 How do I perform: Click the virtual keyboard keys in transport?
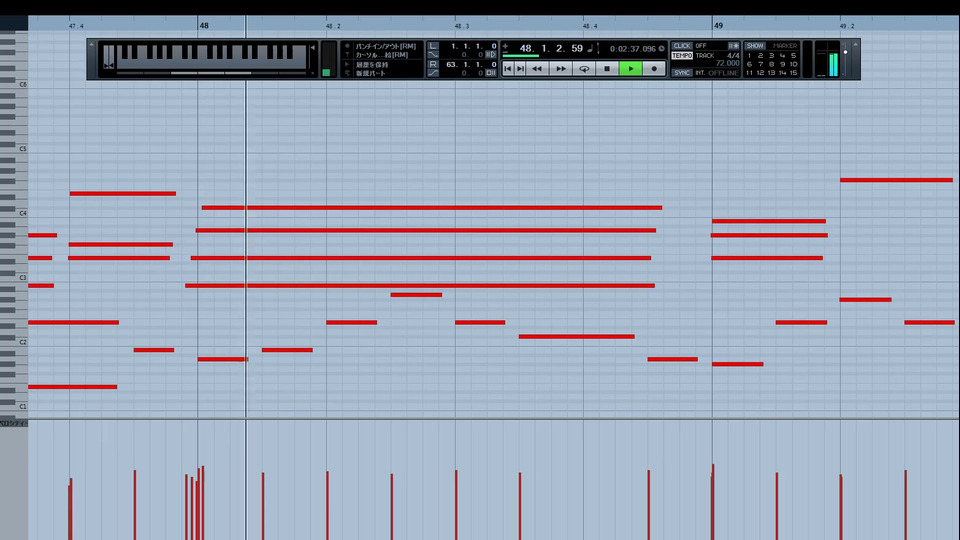[x=211, y=56]
